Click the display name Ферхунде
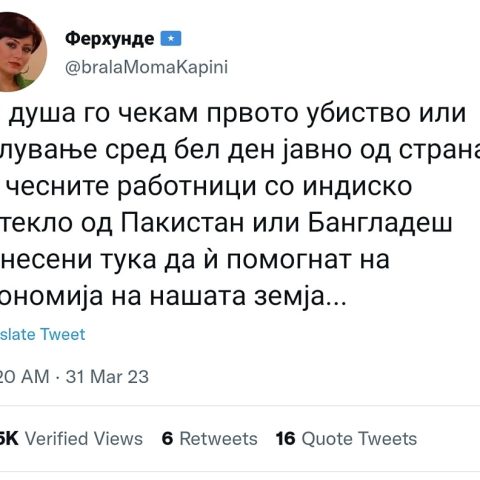The height and width of the screenshot is (480, 480). (110, 39)
